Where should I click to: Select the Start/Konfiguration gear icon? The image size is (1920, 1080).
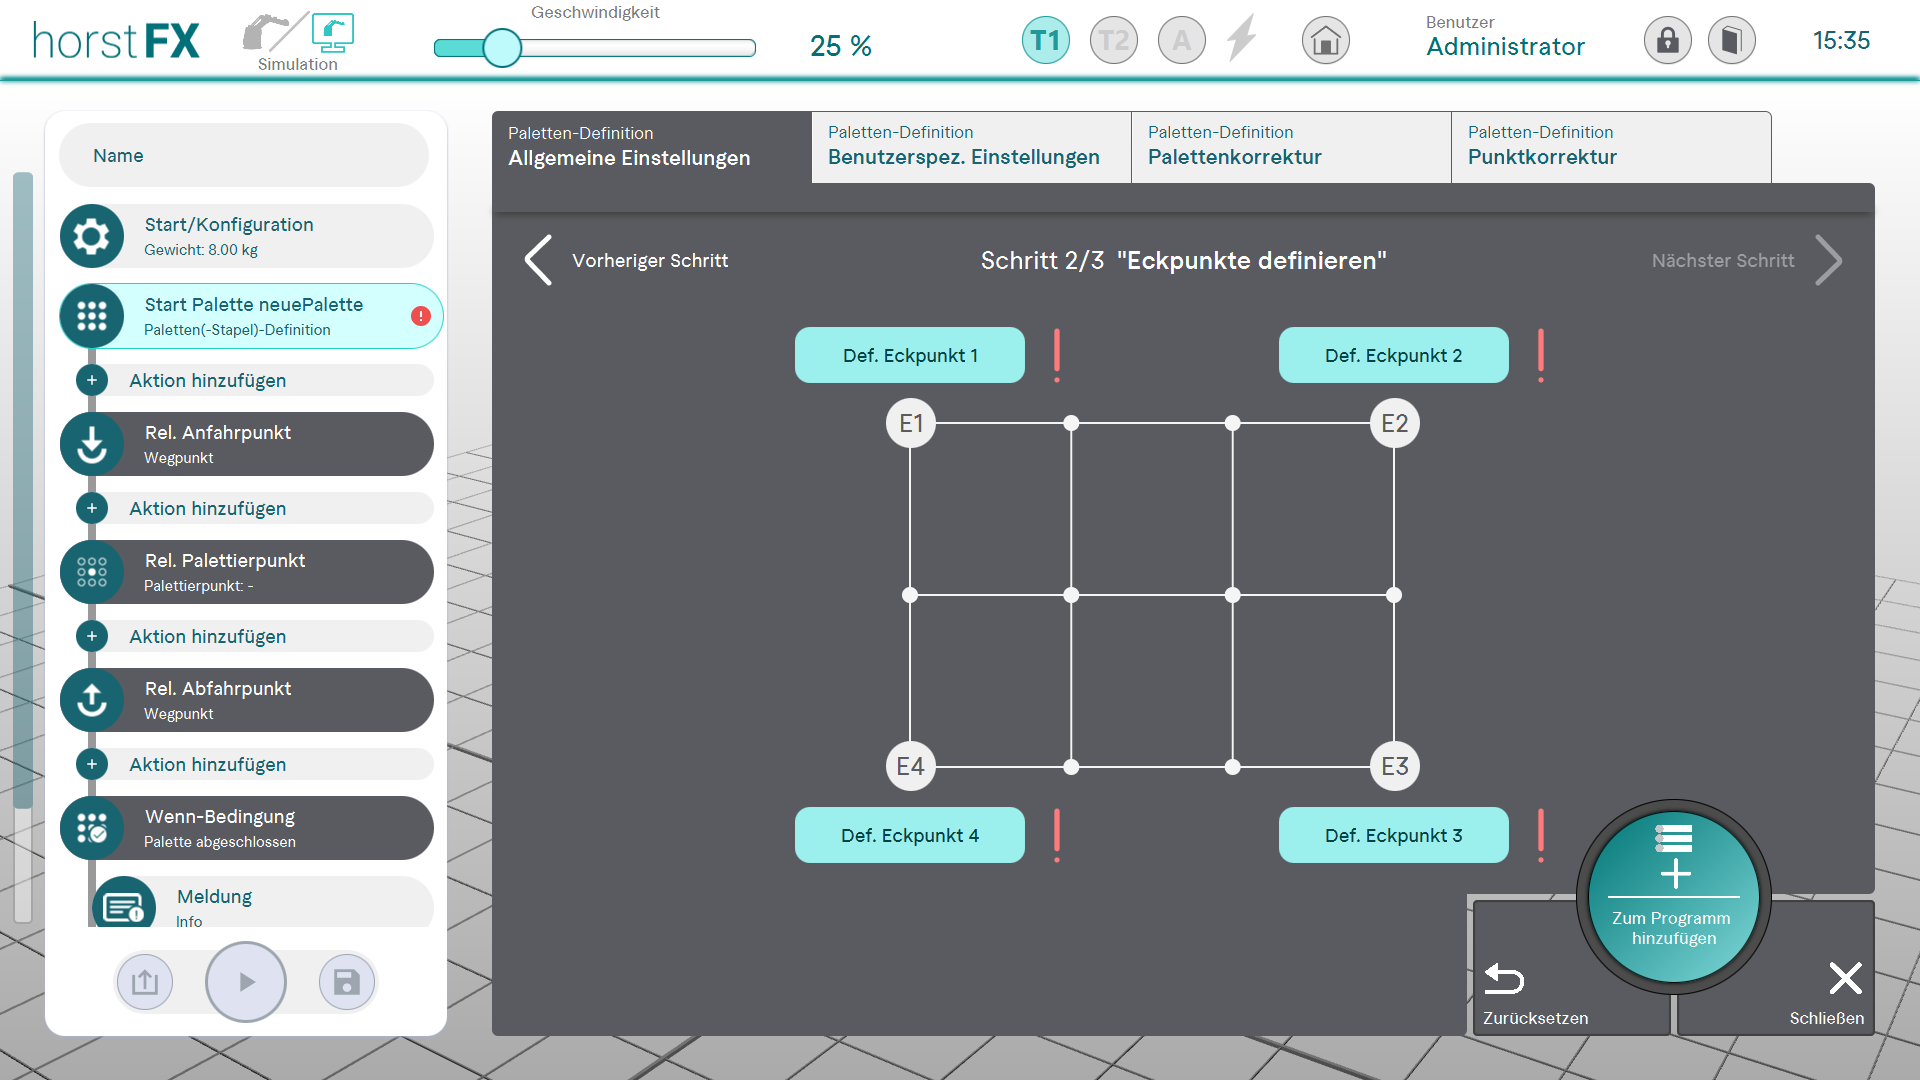coord(92,236)
